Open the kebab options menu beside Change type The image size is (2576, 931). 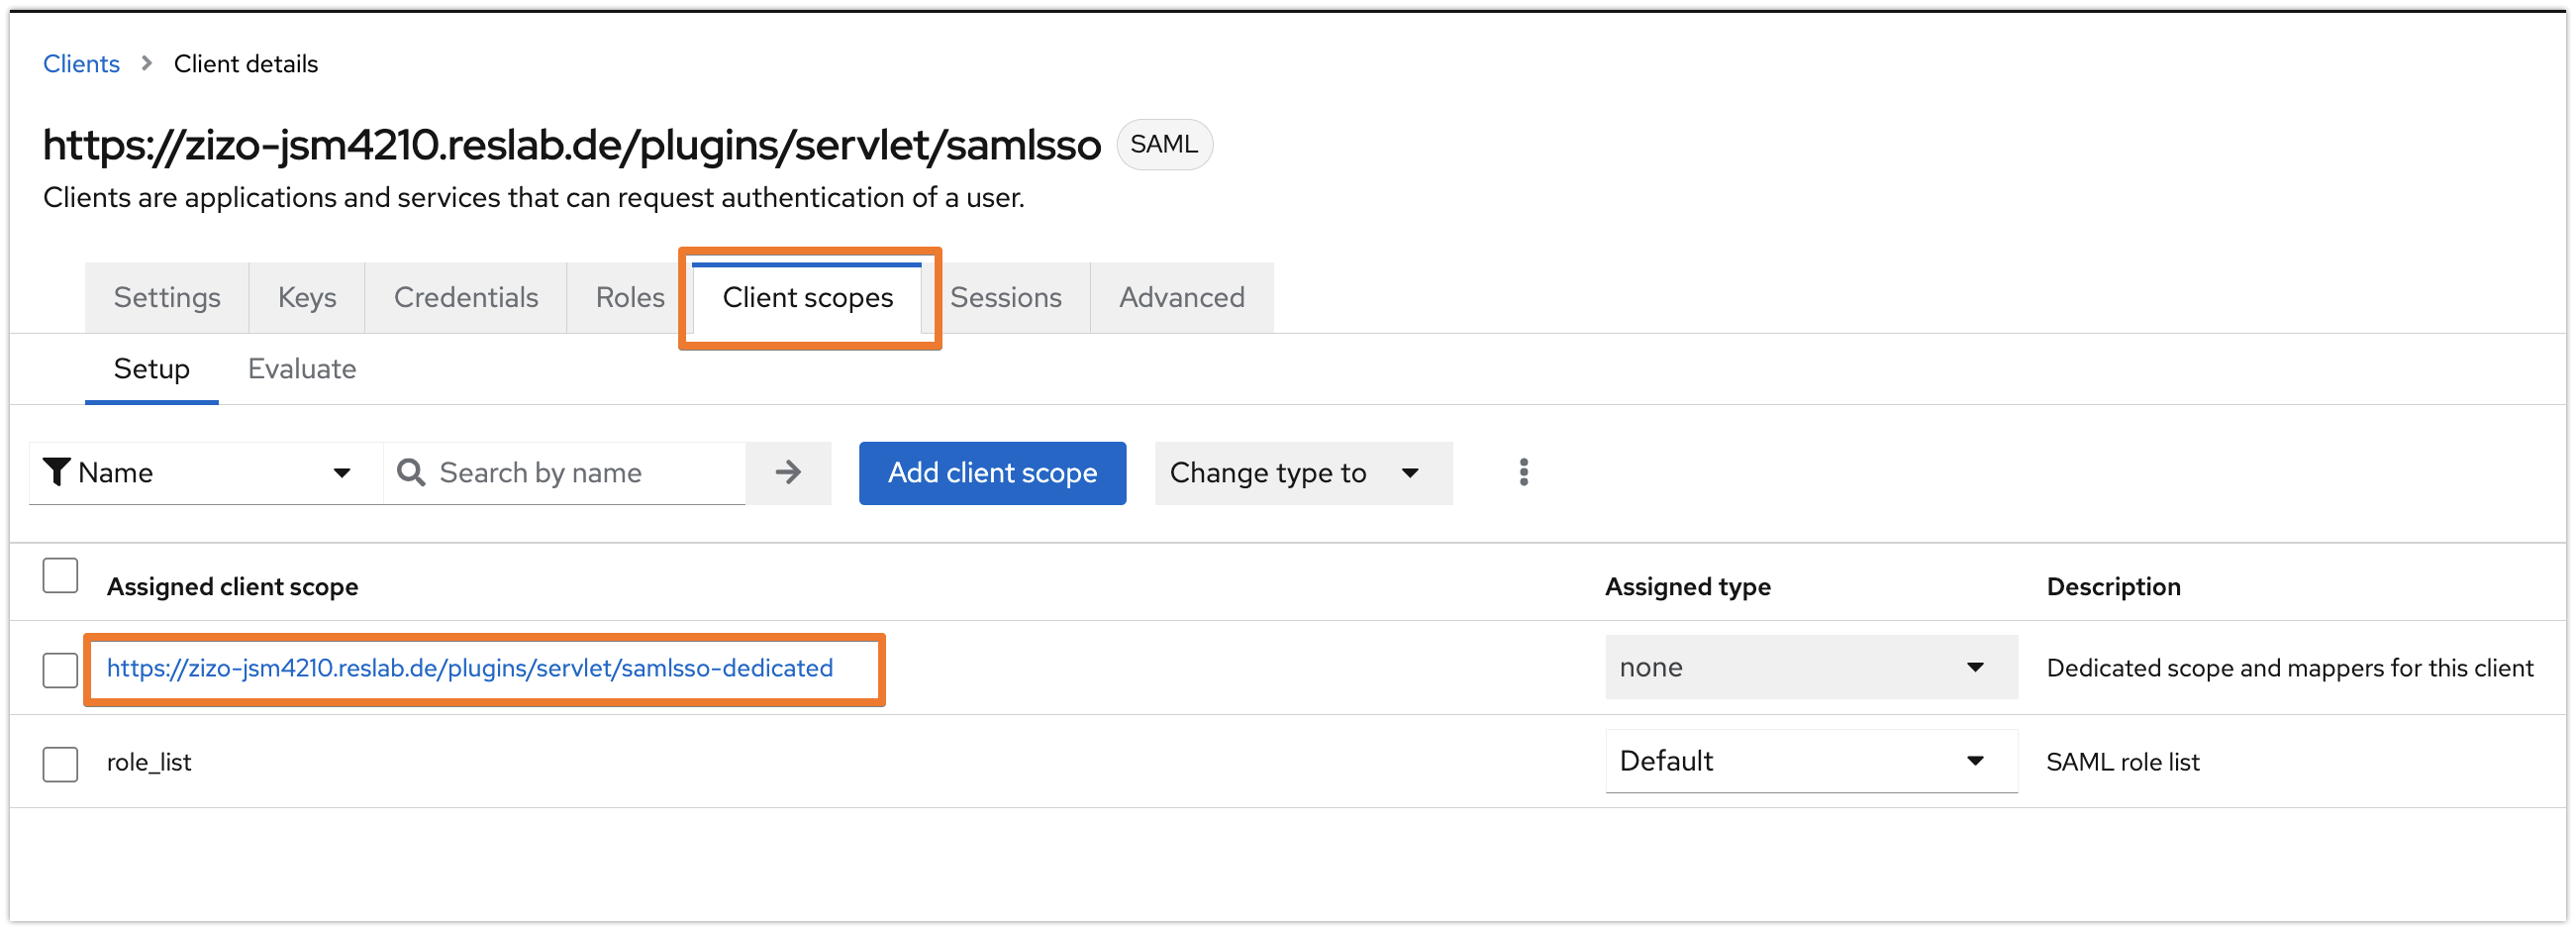coord(1523,472)
